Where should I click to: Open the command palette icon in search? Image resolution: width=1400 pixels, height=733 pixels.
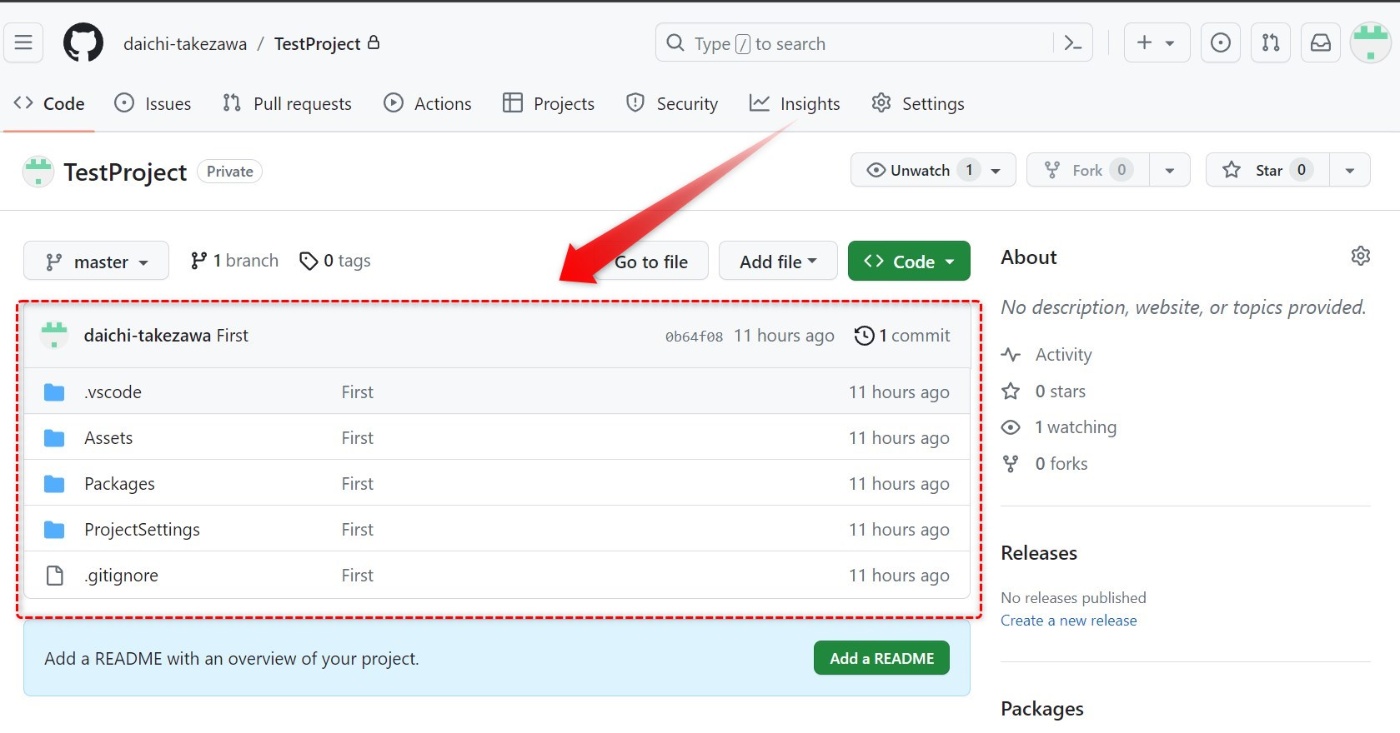click(1073, 43)
